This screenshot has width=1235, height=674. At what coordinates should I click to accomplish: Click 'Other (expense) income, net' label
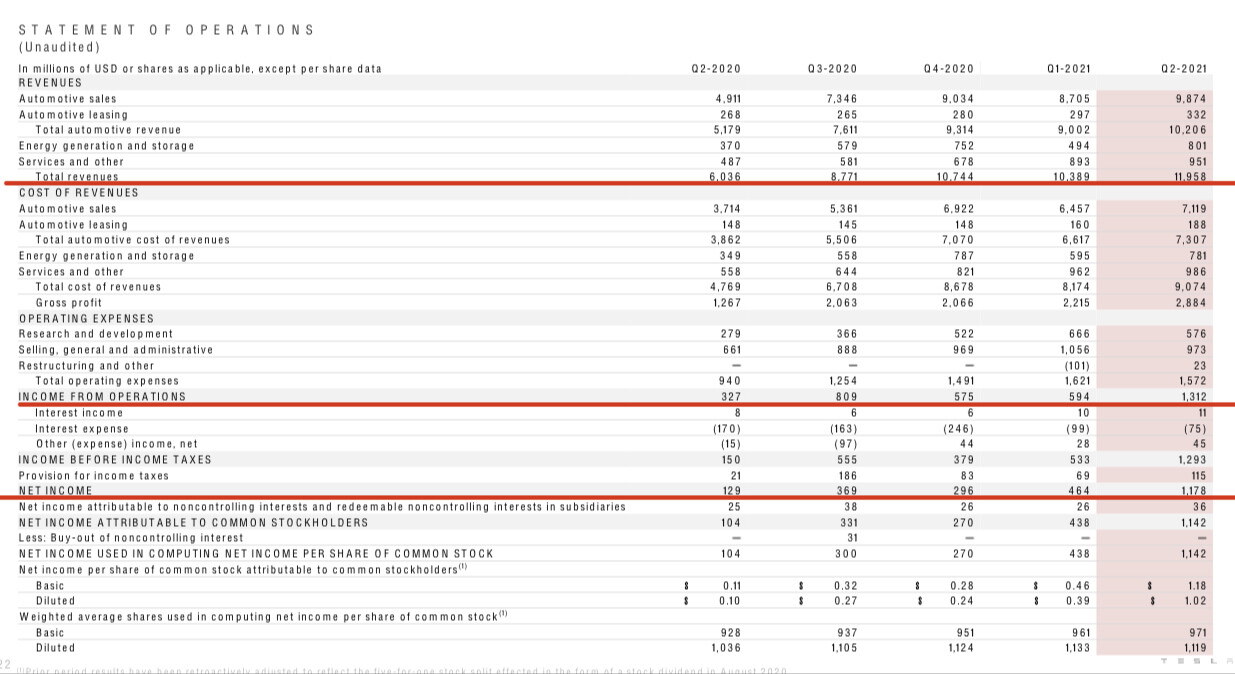click(117, 443)
